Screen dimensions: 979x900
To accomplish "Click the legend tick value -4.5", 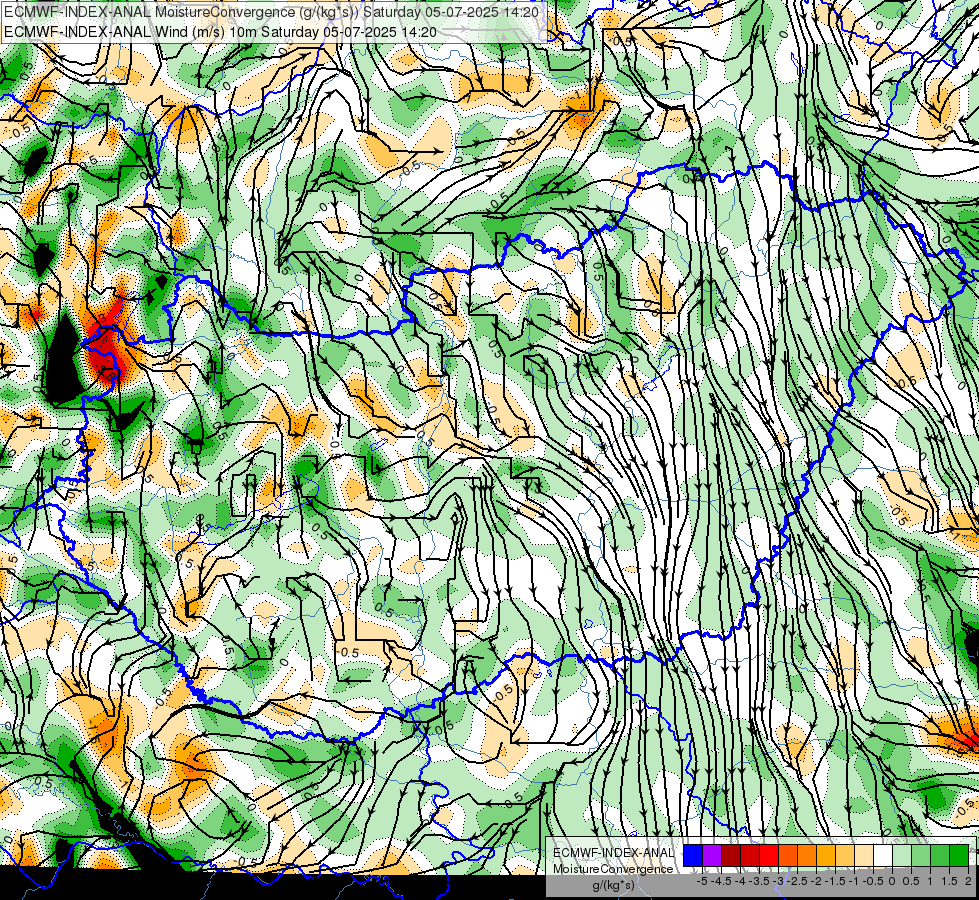I will (721, 881).
